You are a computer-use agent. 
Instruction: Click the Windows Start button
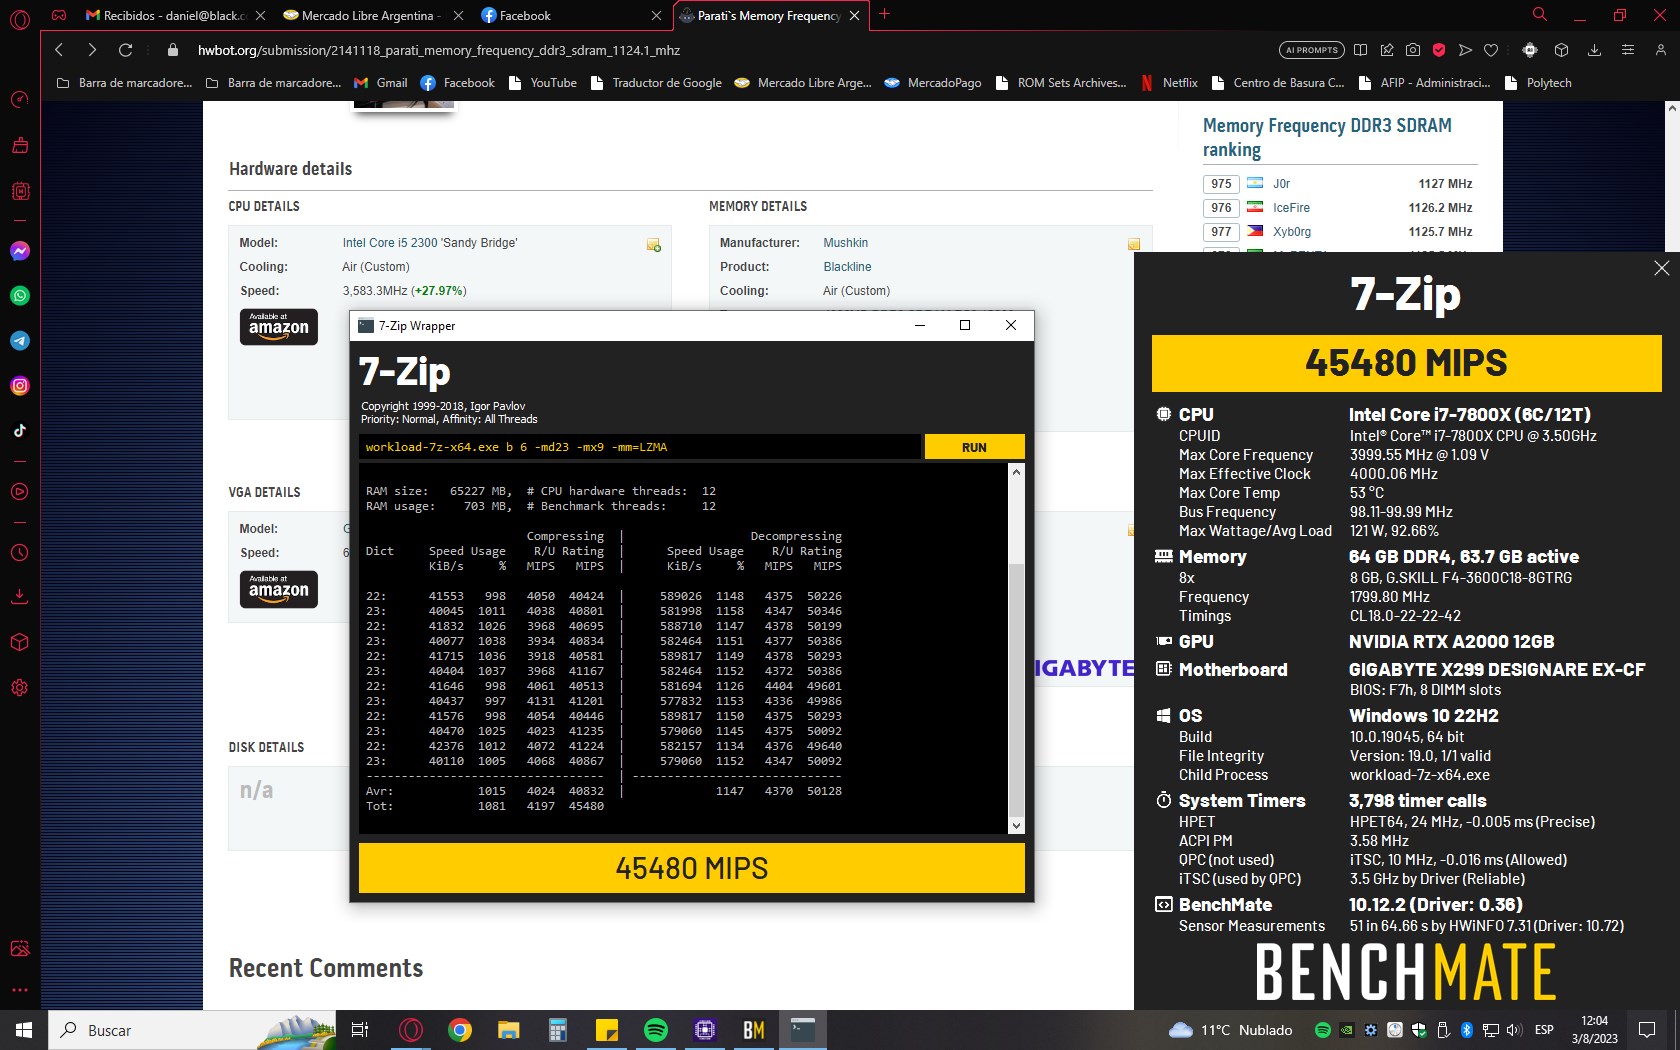[x=24, y=1030]
